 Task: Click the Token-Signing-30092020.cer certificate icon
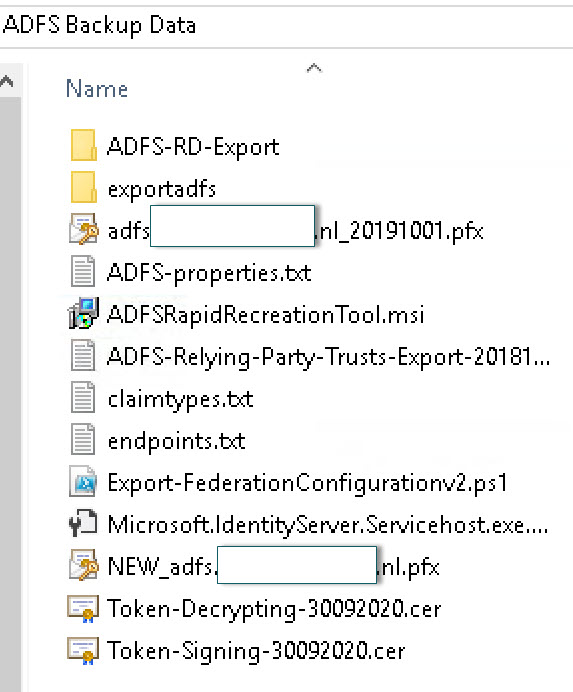(x=83, y=651)
